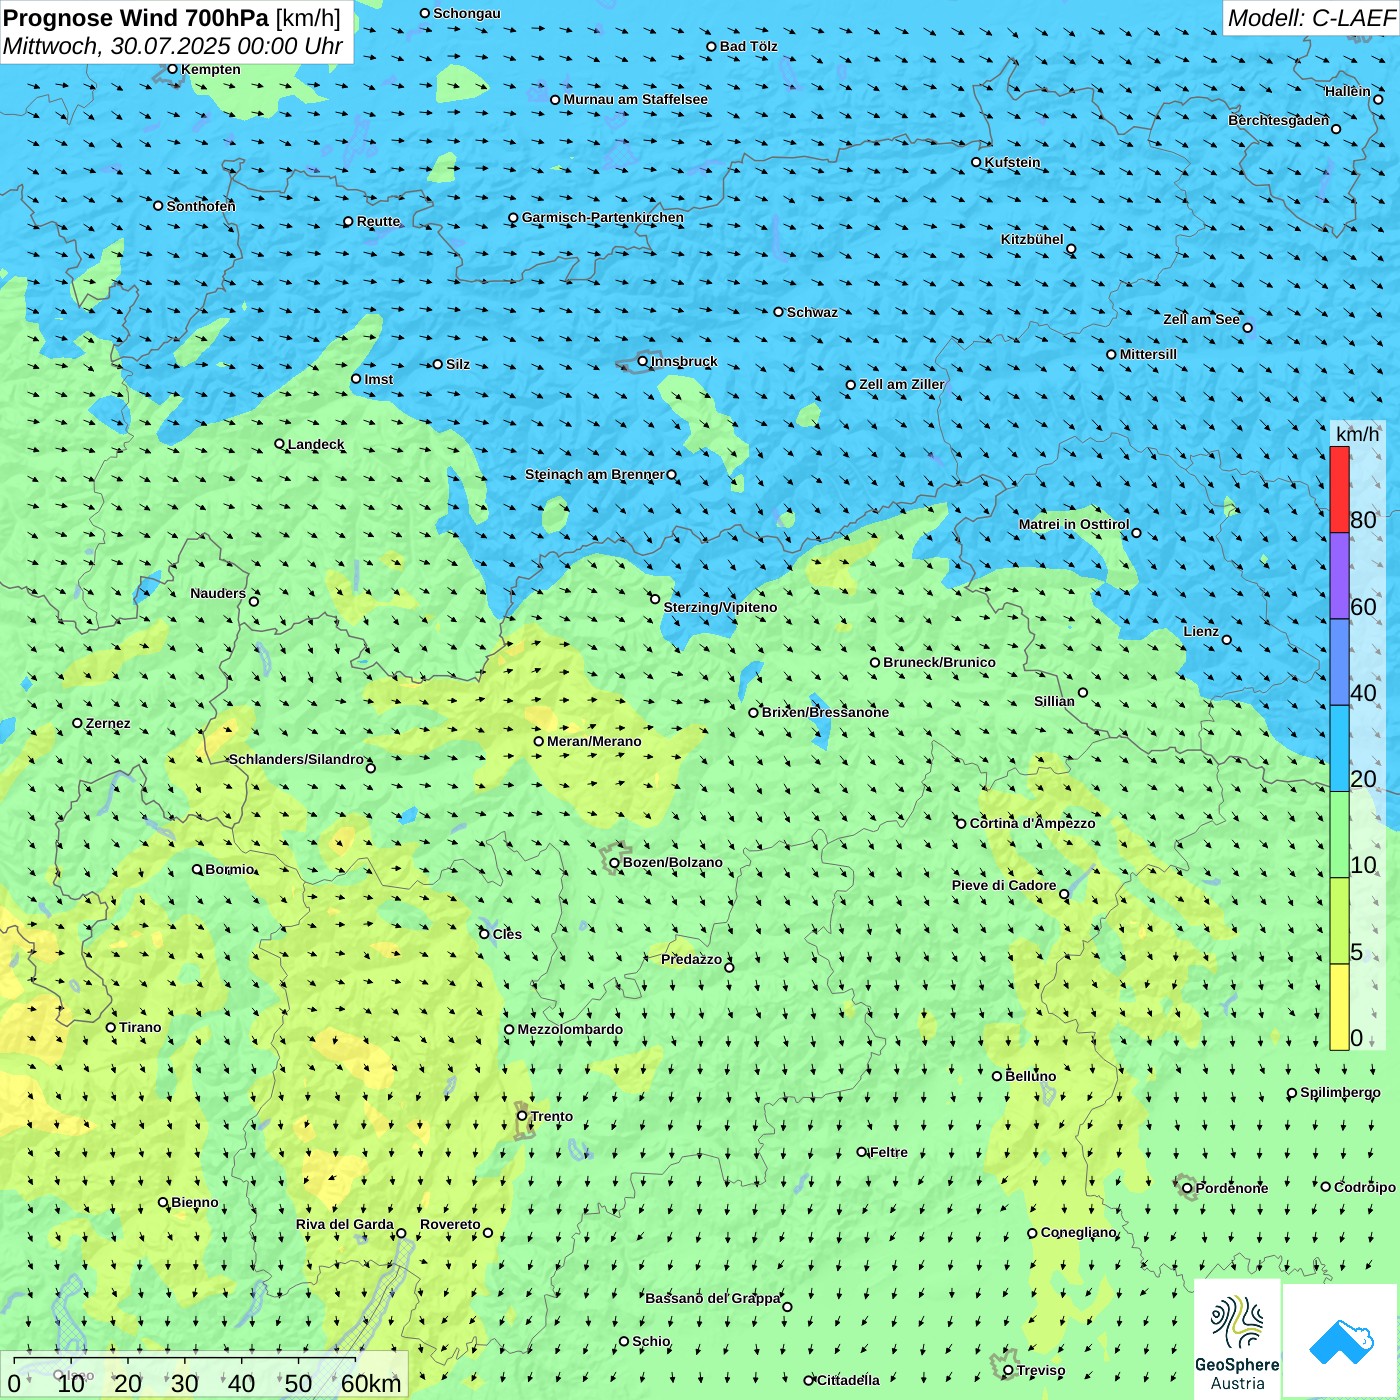1400x1400 pixels.
Task: Click the Riva del Garda label
Action: pyautogui.click(x=344, y=1224)
